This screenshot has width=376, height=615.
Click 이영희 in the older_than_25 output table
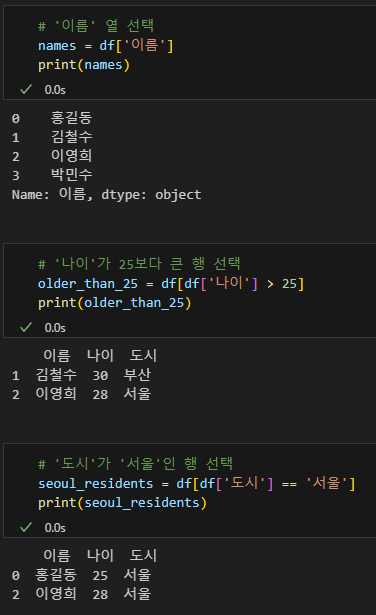click(56, 394)
